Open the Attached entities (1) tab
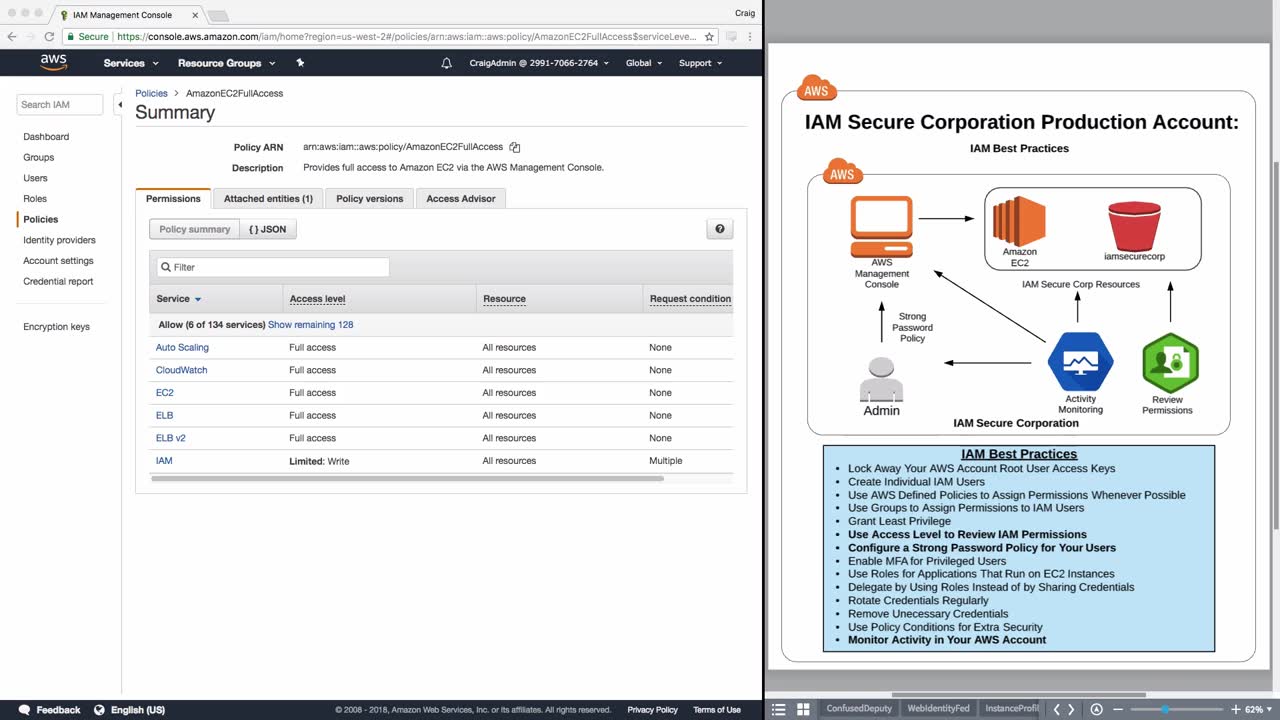 click(268, 198)
